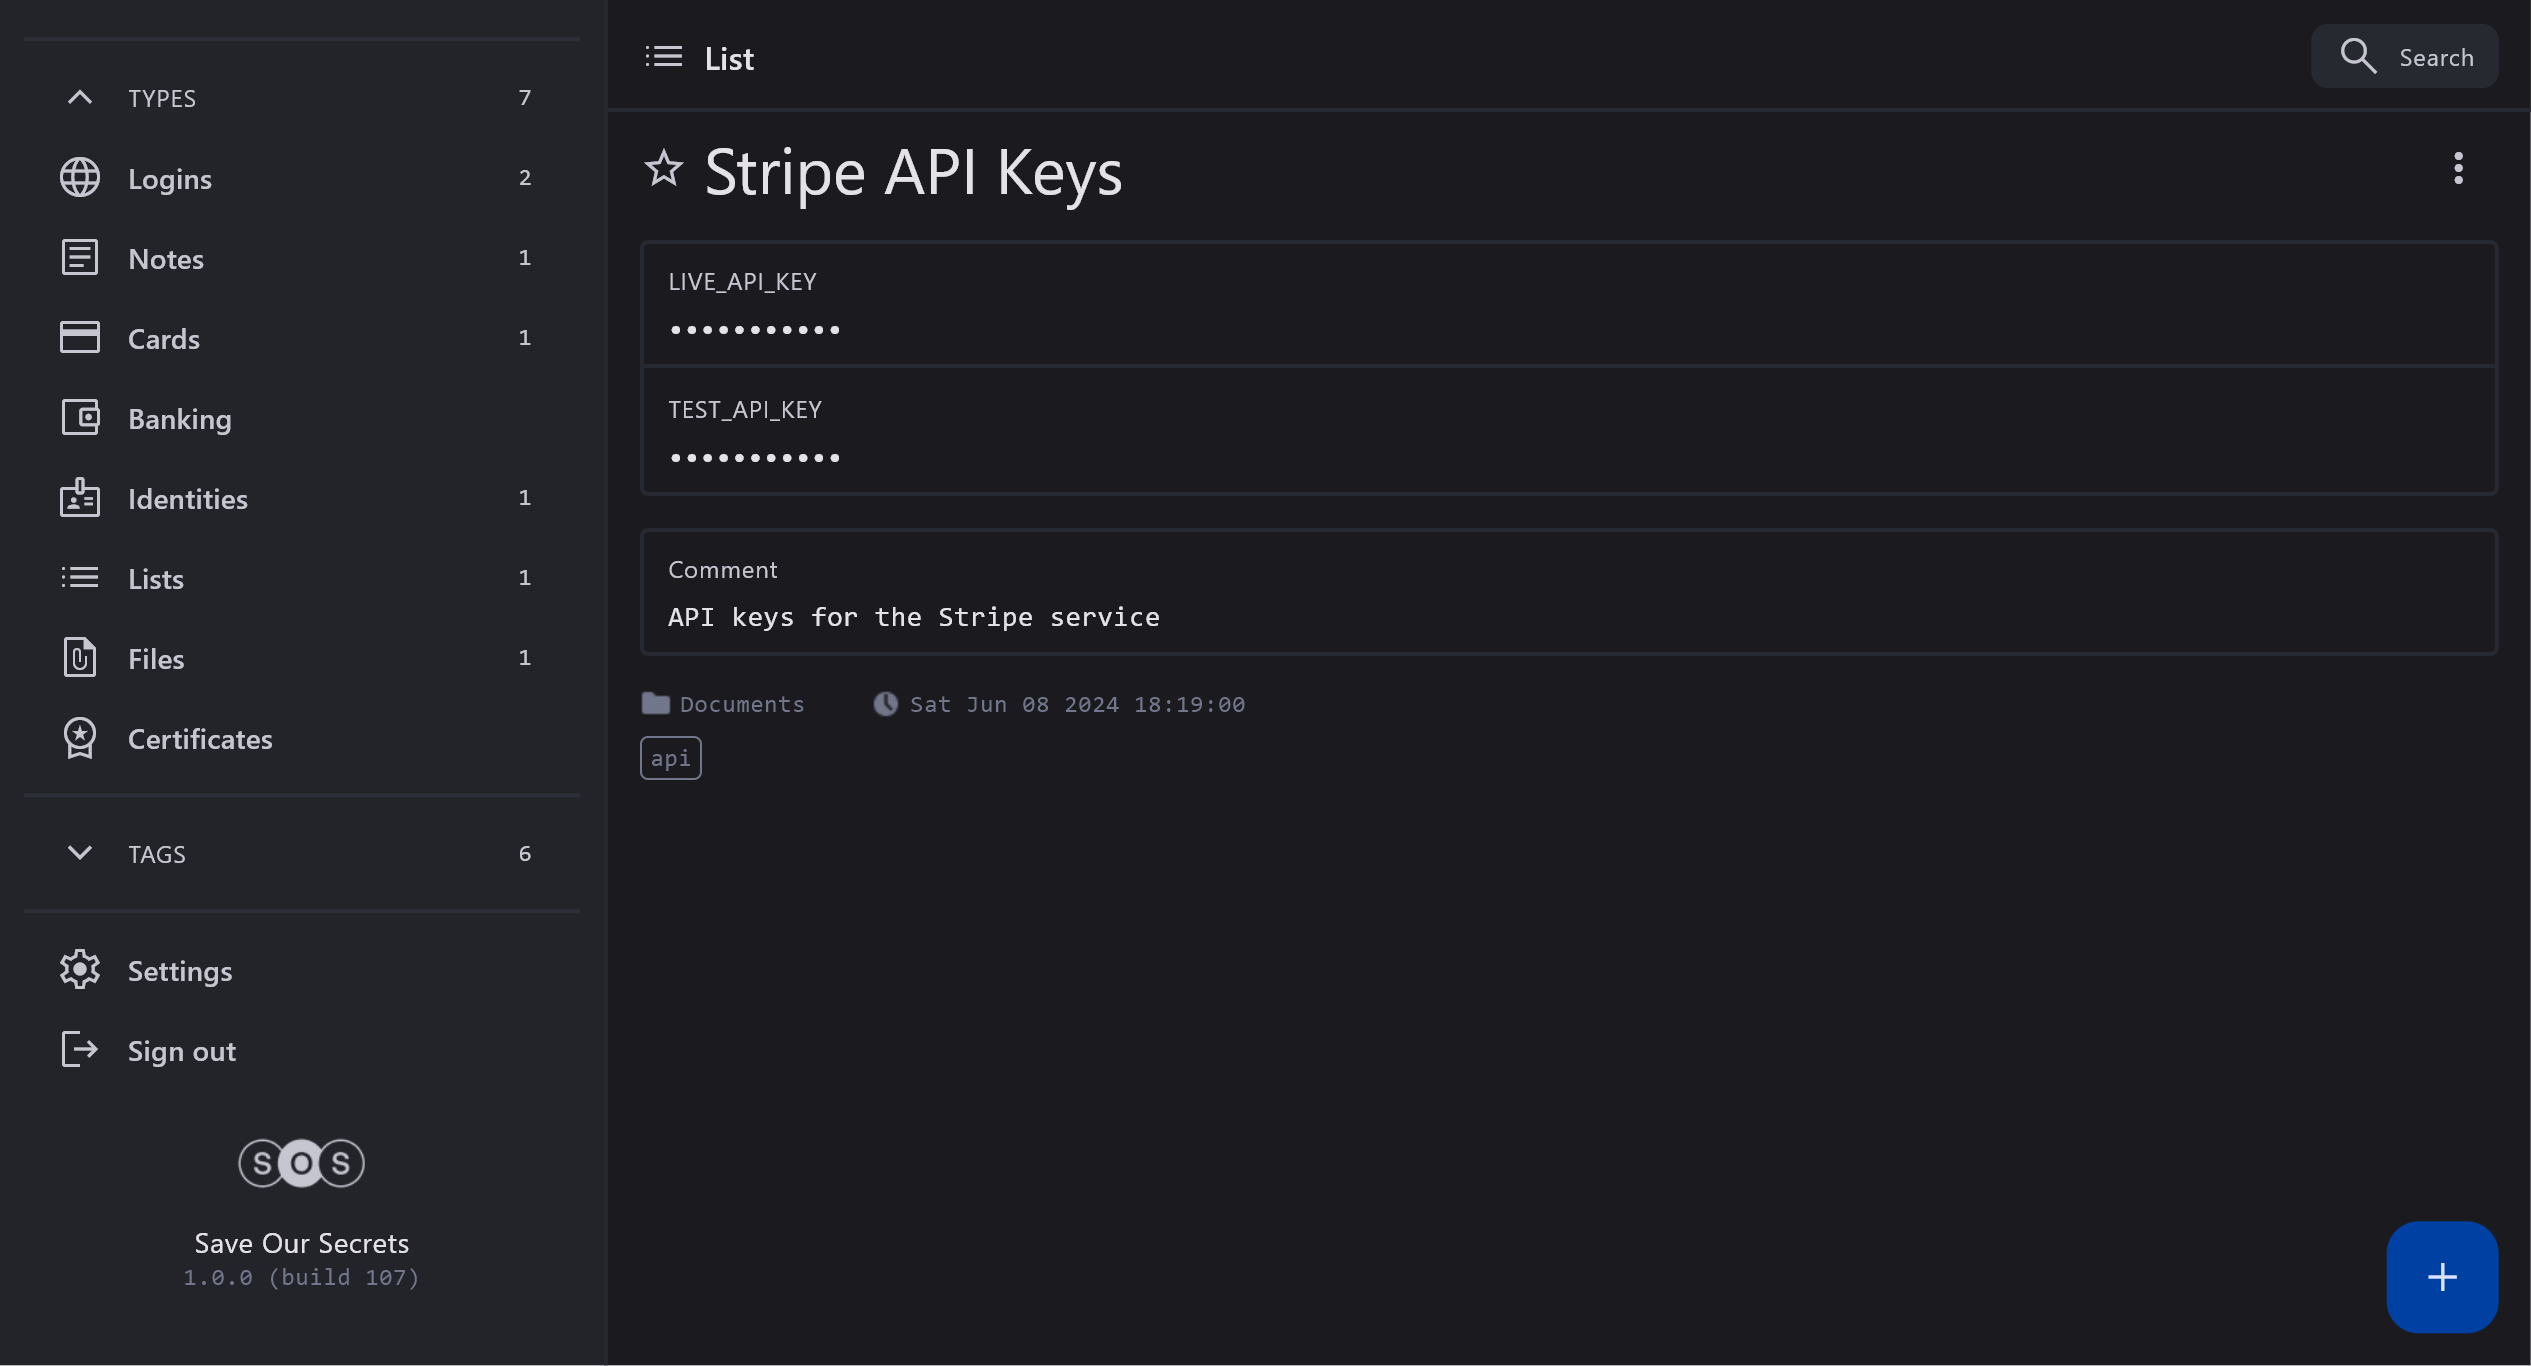Click the blue plus add button
This screenshot has height=1366, width=2531.
(x=2441, y=1276)
